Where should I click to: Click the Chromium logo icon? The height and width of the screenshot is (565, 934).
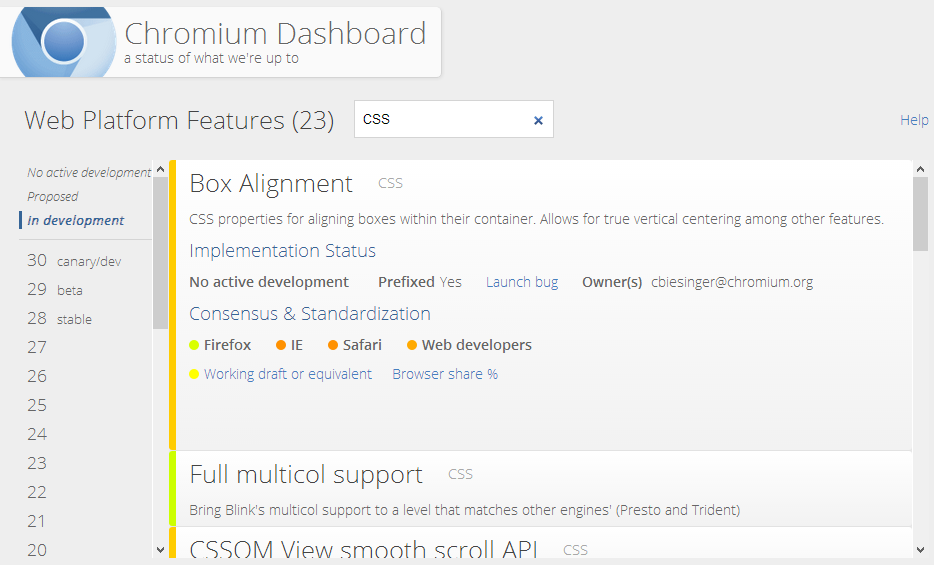point(64,42)
